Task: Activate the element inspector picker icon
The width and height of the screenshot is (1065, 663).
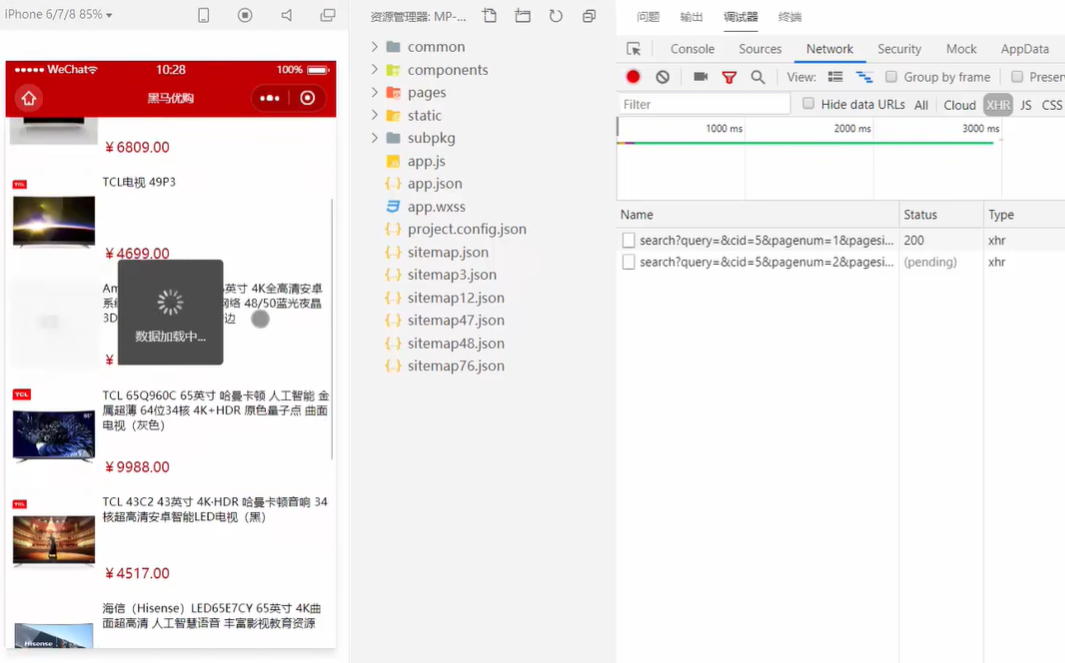Action: pos(633,49)
